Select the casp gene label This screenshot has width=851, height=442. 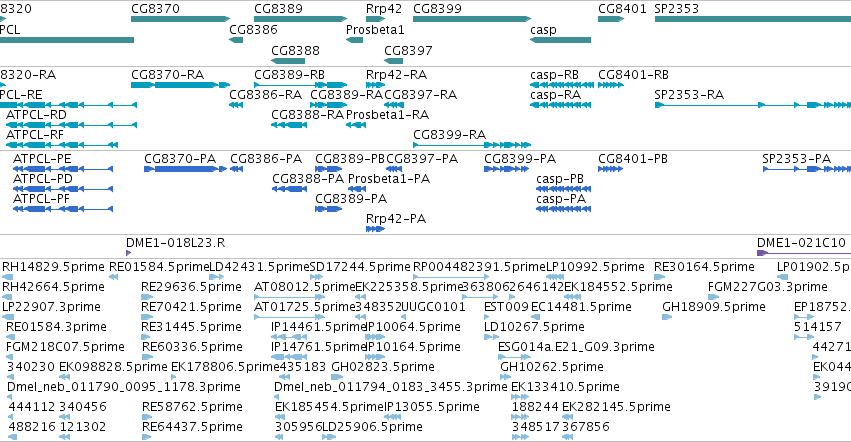(x=543, y=30)
